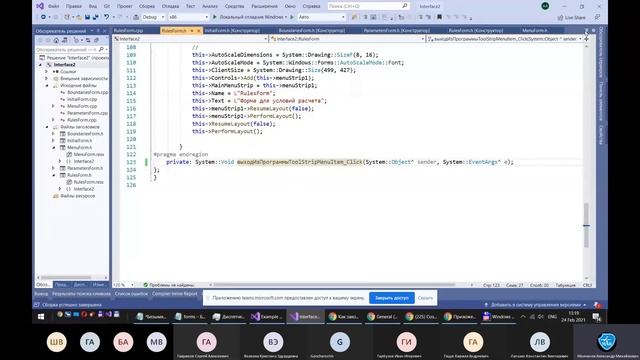Expand the BoundariesForm.h node
Image resolution: width=640 pixels, height=360 pixels.
click(x=53, y=133)
